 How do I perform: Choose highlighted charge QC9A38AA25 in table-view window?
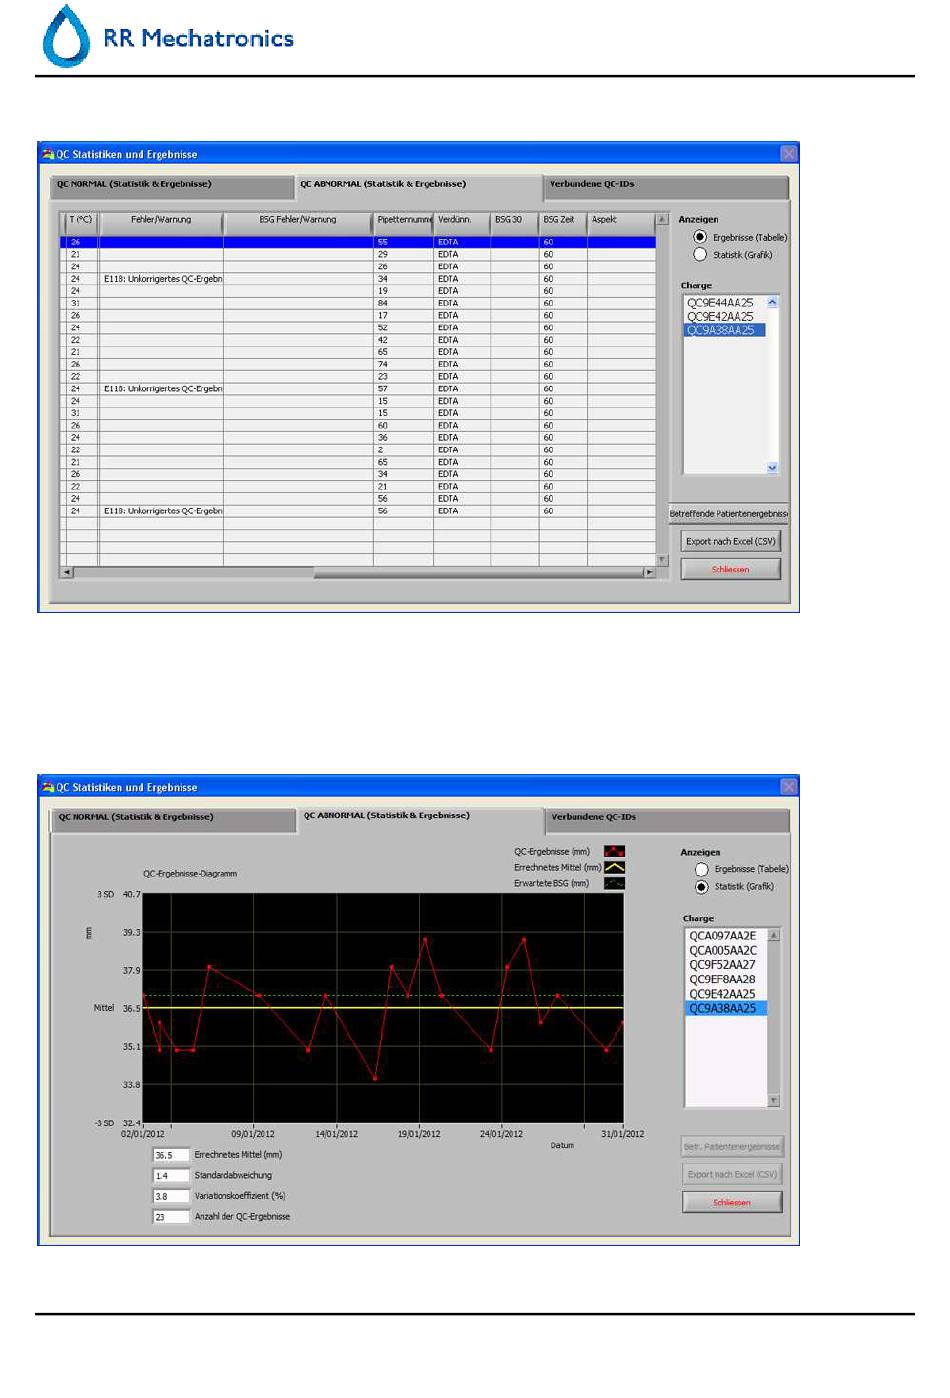[724, 331]
